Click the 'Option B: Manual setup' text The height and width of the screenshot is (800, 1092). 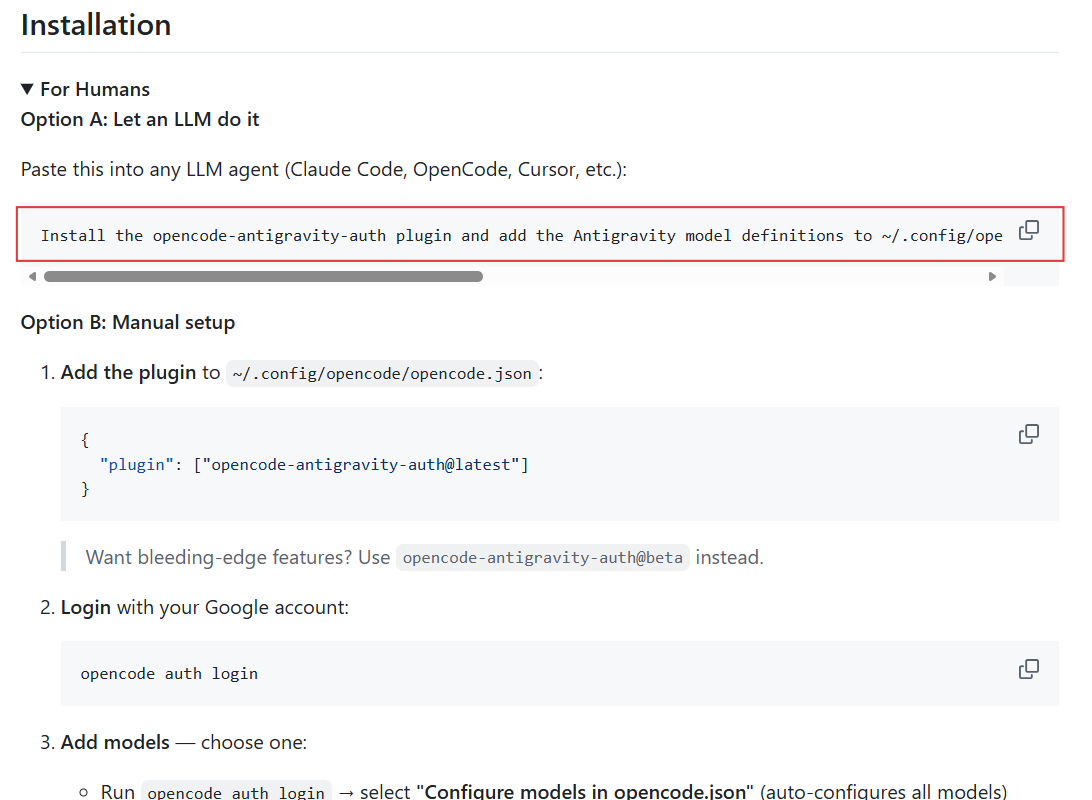[x=128, y=322]
